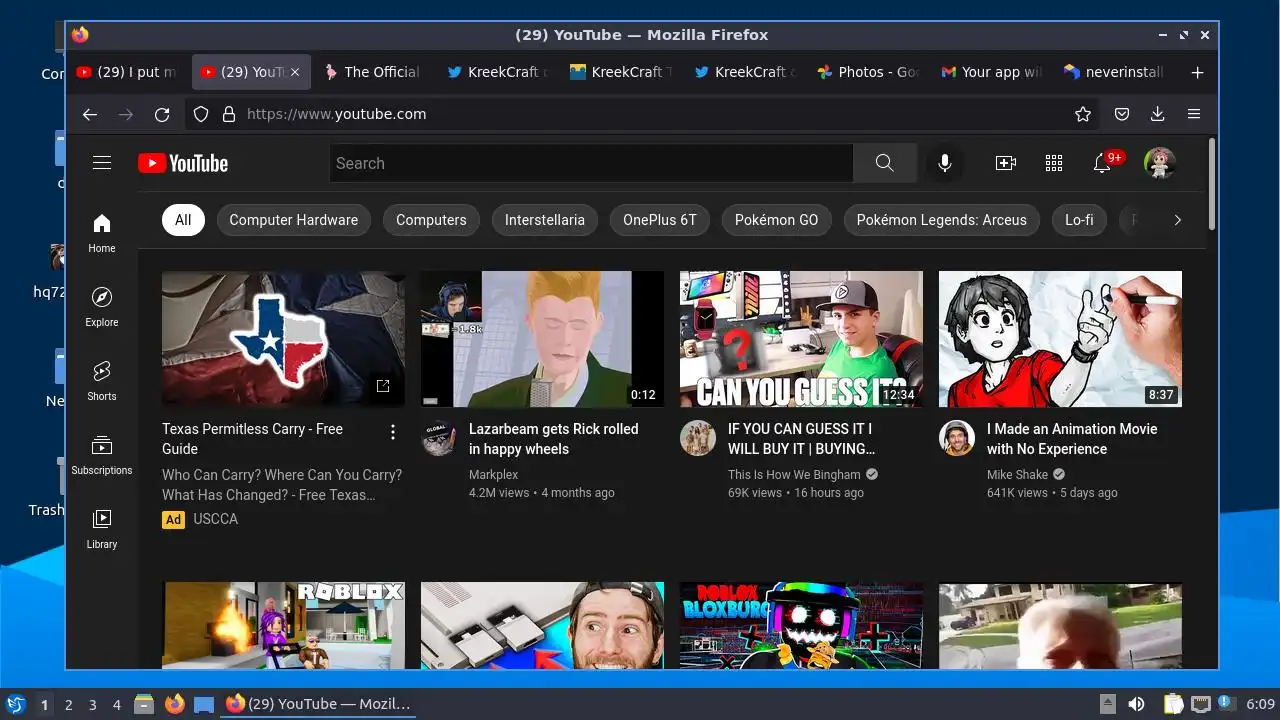Click the Firefox forward arrow

coord(126,114)
